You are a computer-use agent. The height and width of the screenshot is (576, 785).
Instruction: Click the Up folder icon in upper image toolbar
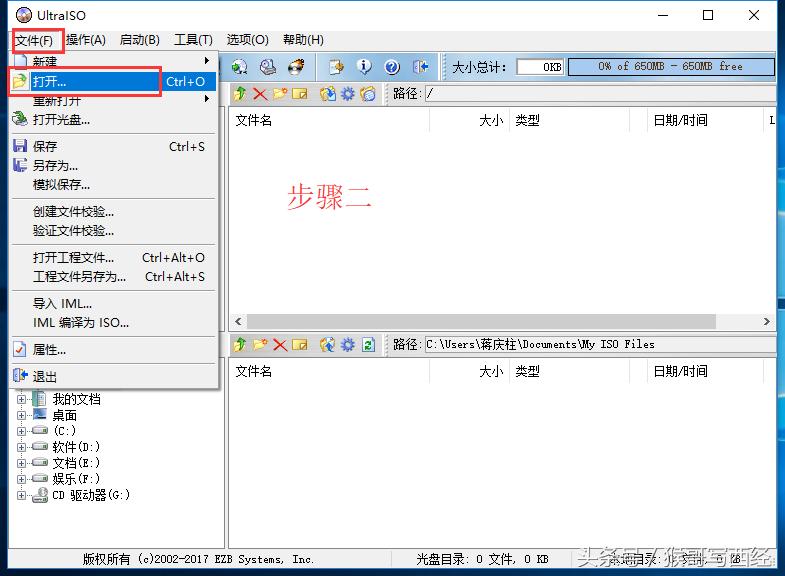240,94
